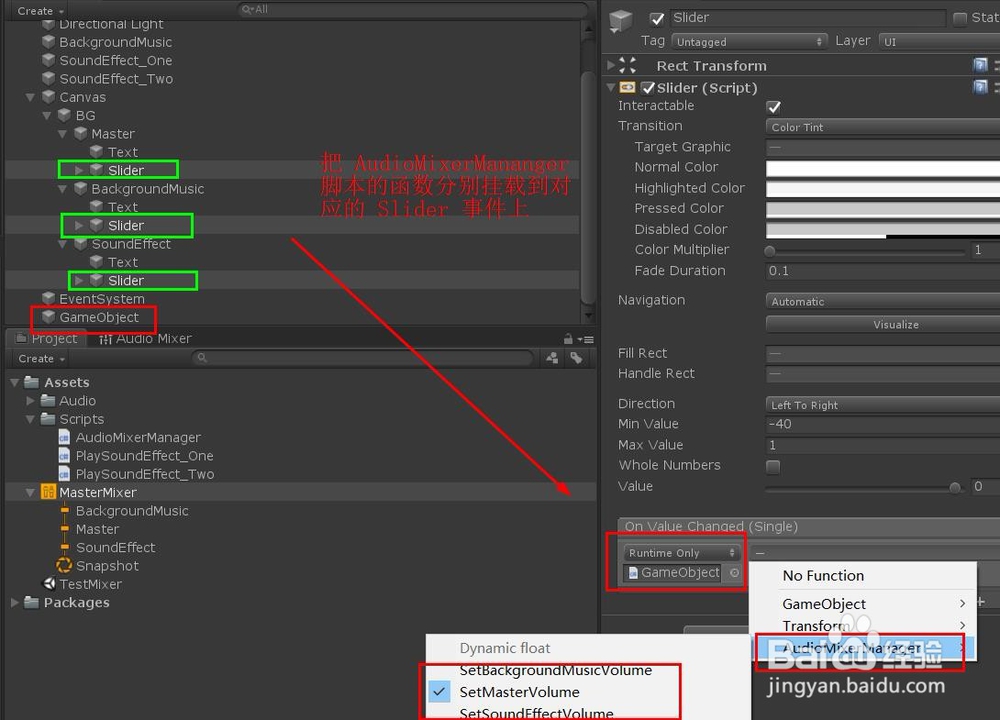Click the MasterMixer asset icon
This screenshot has width=1000, height=720.
point(48,492)
